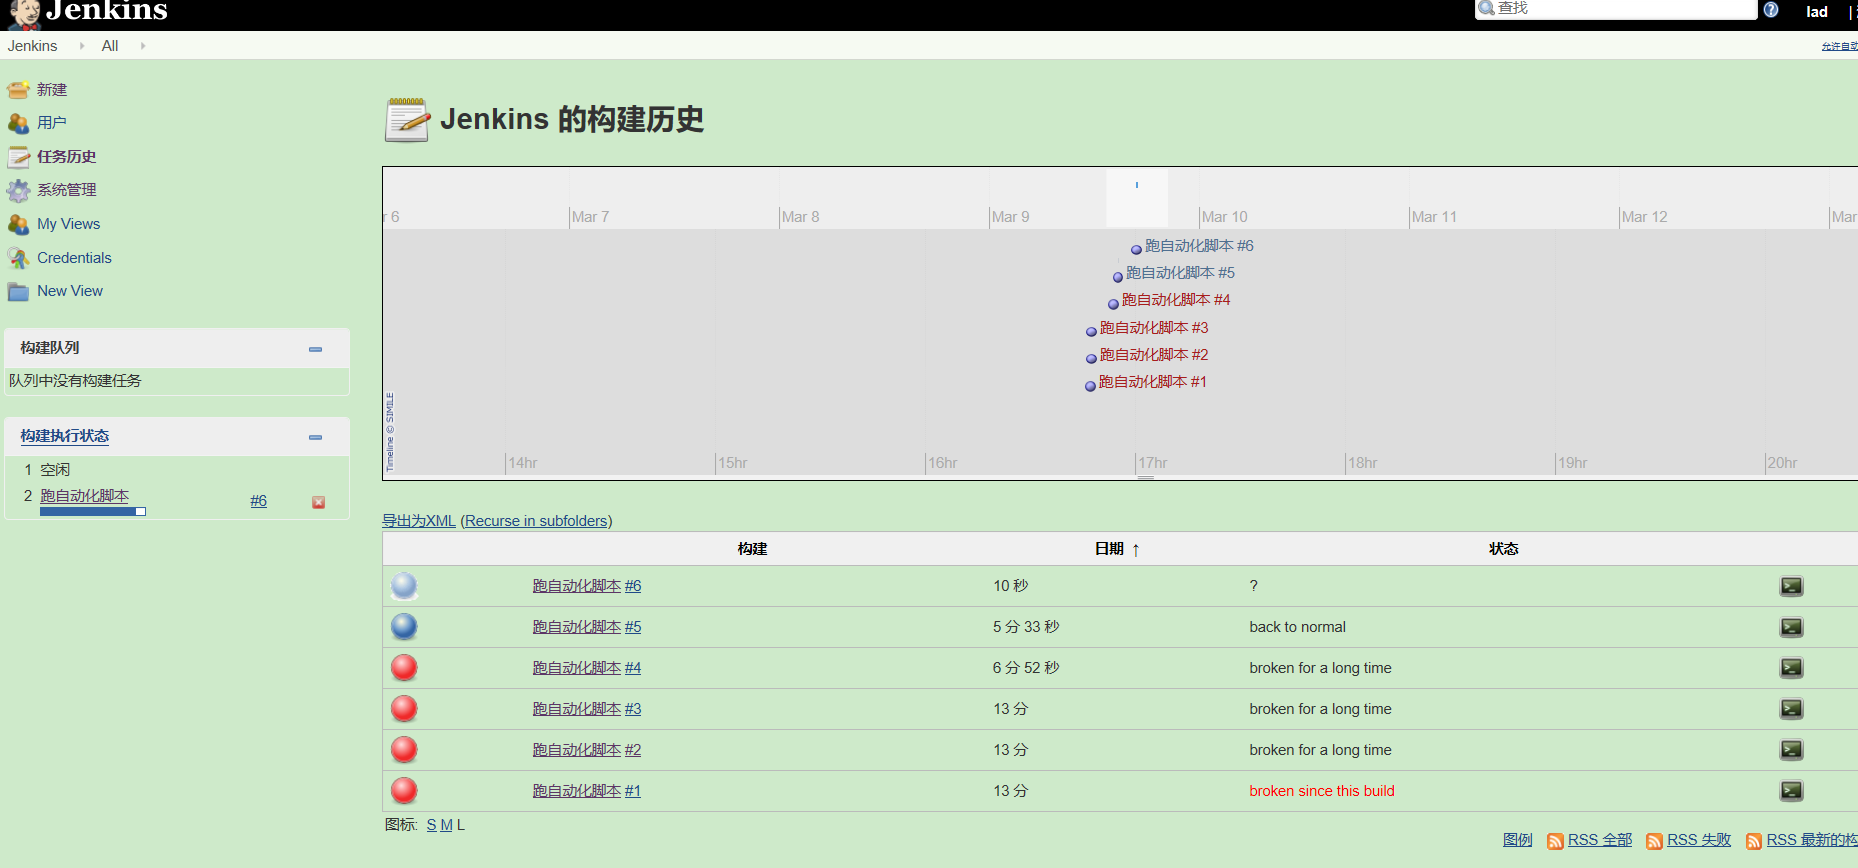Click the 图例 legend link
Screen dimensions: 1858x868
(x=1517, y=840)
